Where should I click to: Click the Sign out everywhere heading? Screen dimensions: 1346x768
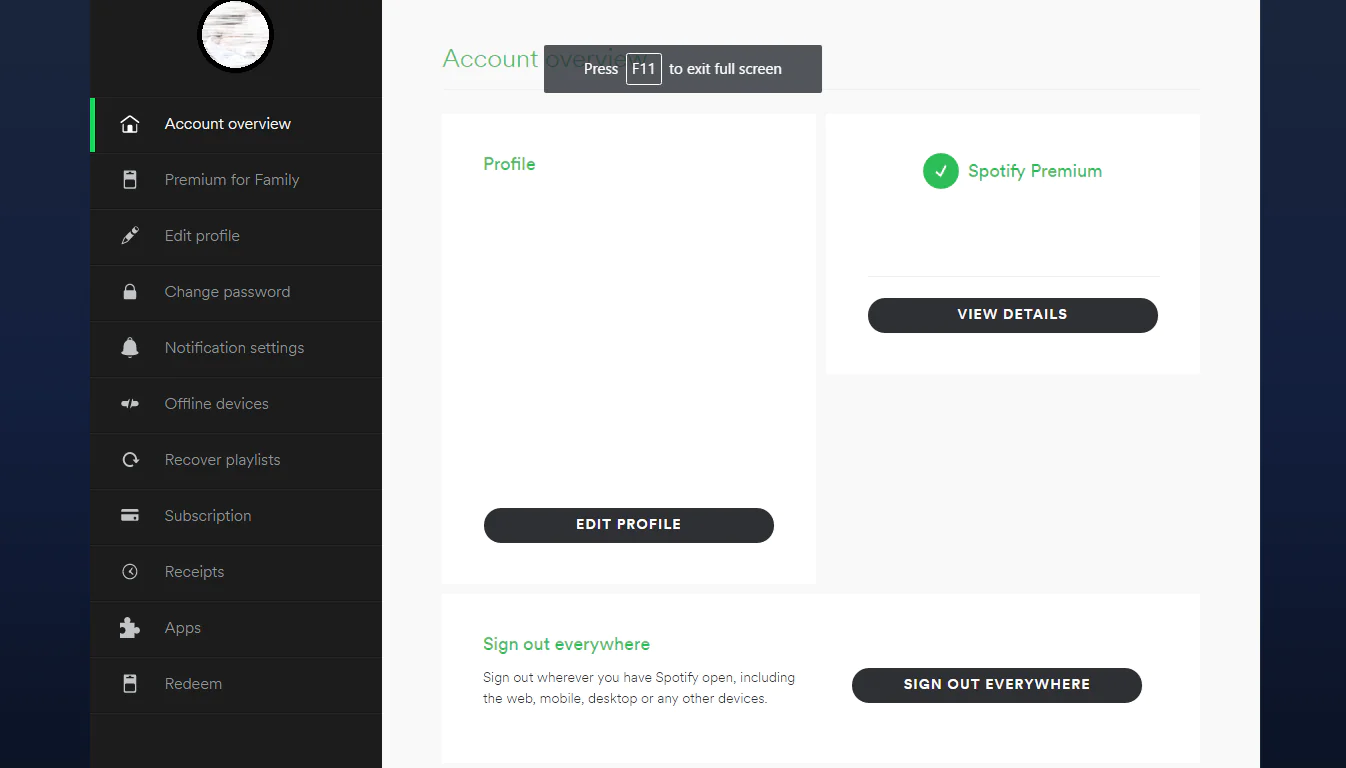[x=566, y=644]
